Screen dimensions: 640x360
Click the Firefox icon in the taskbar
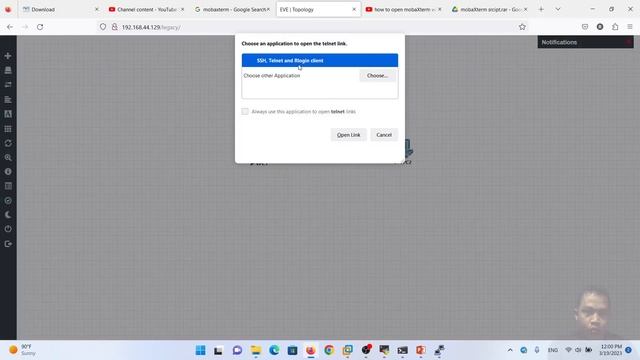(x=311, y=350)
